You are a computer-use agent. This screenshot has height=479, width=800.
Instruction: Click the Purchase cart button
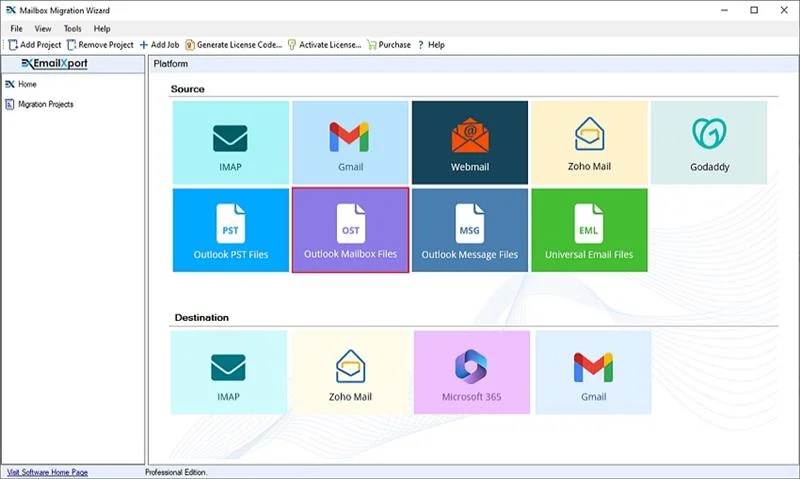[x=389, y=45]
